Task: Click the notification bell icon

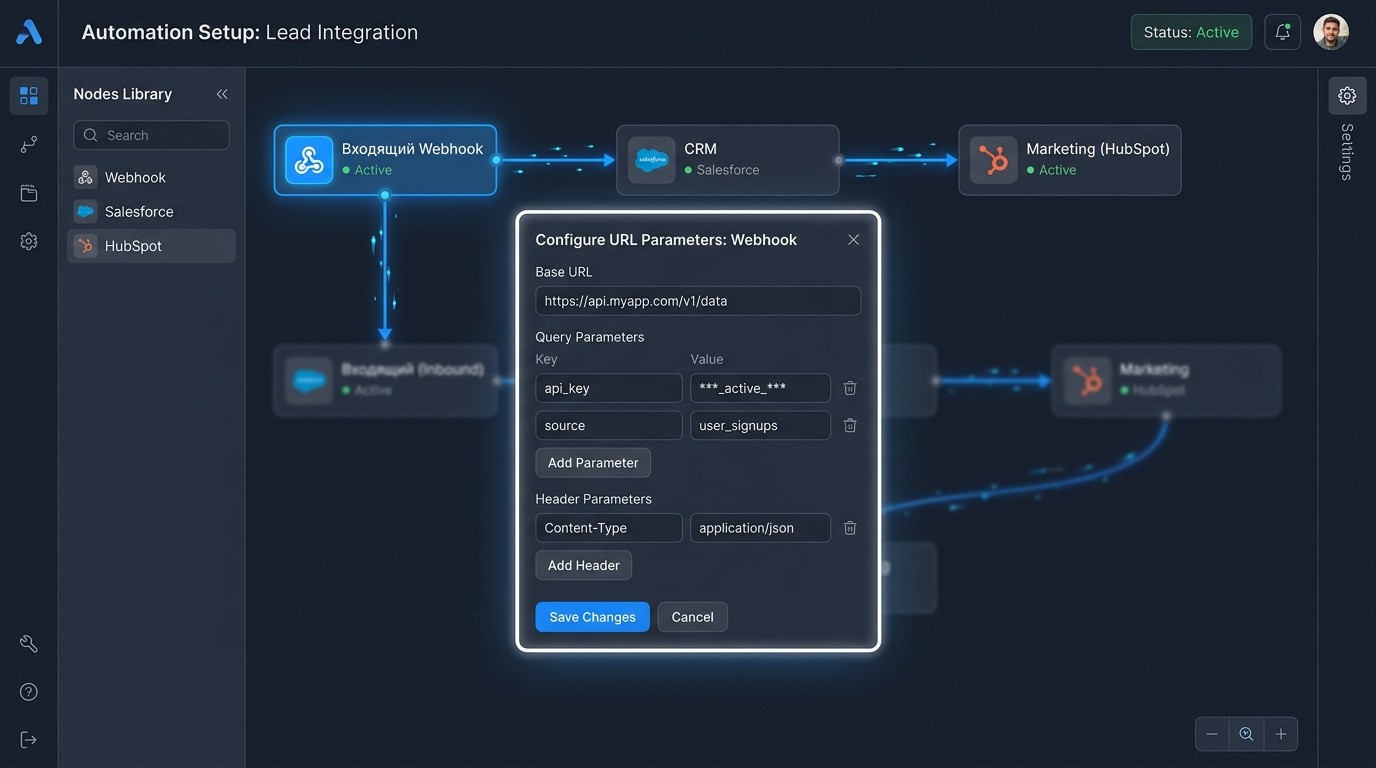Action: [1282, 32]
